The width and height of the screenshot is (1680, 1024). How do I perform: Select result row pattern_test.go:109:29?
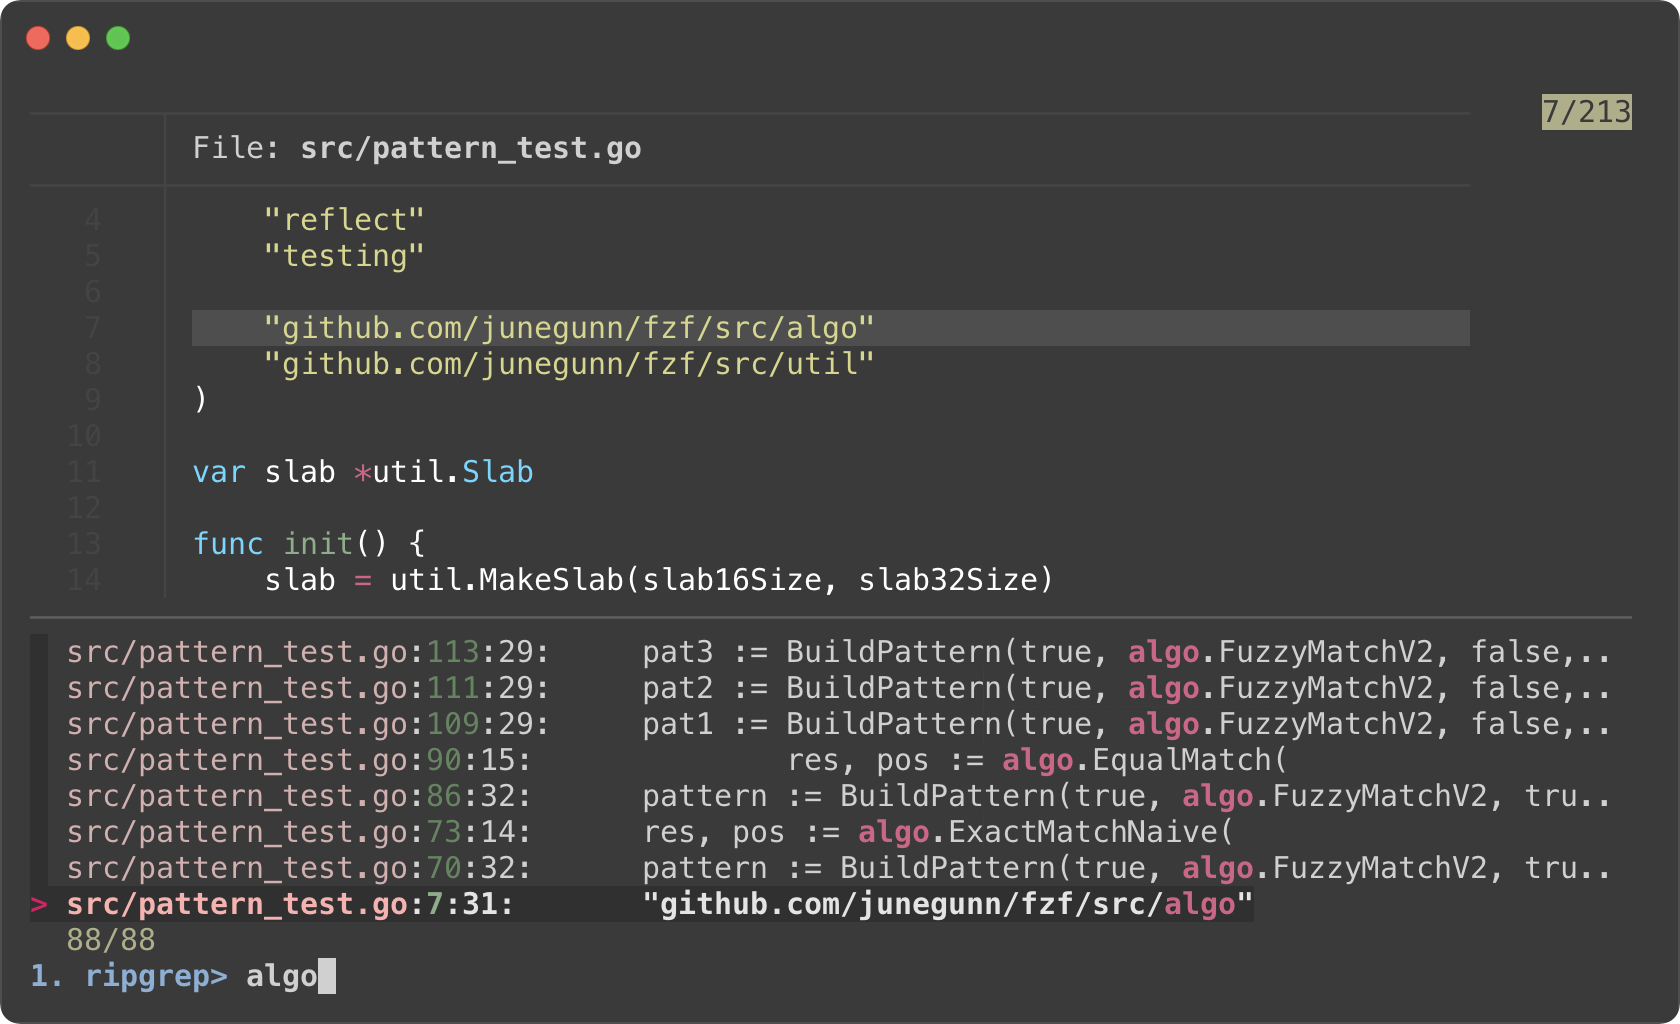[x=838, y=724]
